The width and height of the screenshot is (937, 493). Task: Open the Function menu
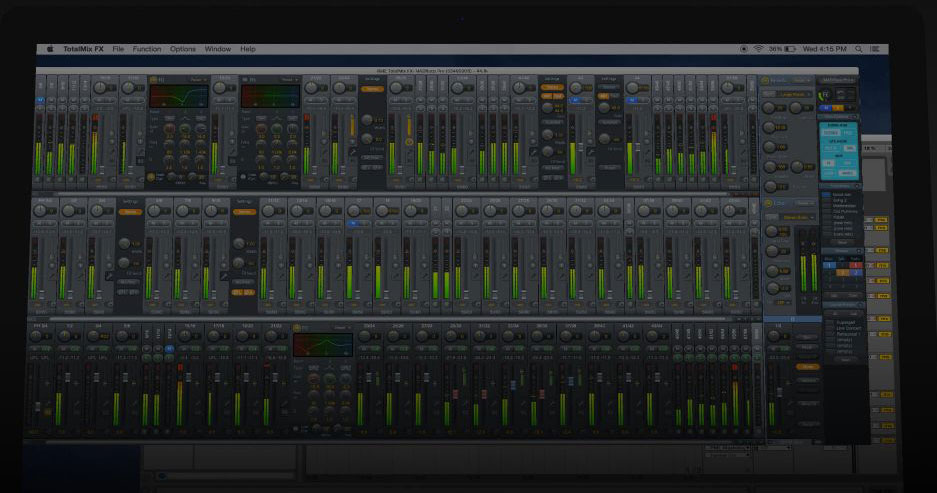click(x=147, y=49)
